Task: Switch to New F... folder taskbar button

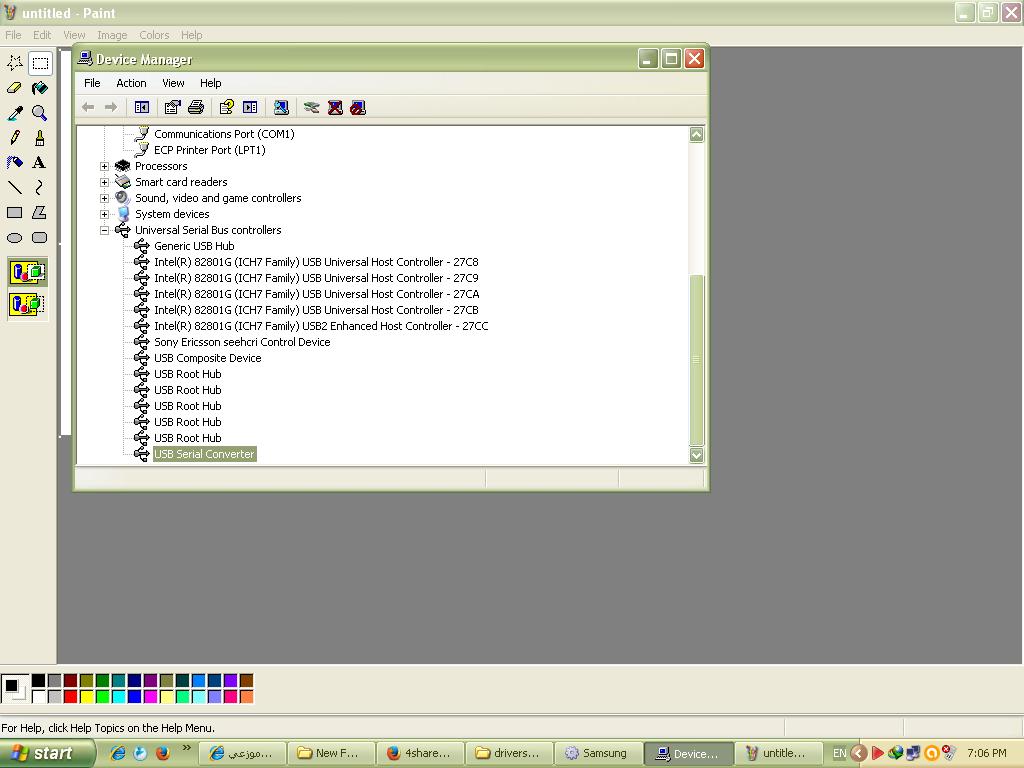Action: click(331, 754)
